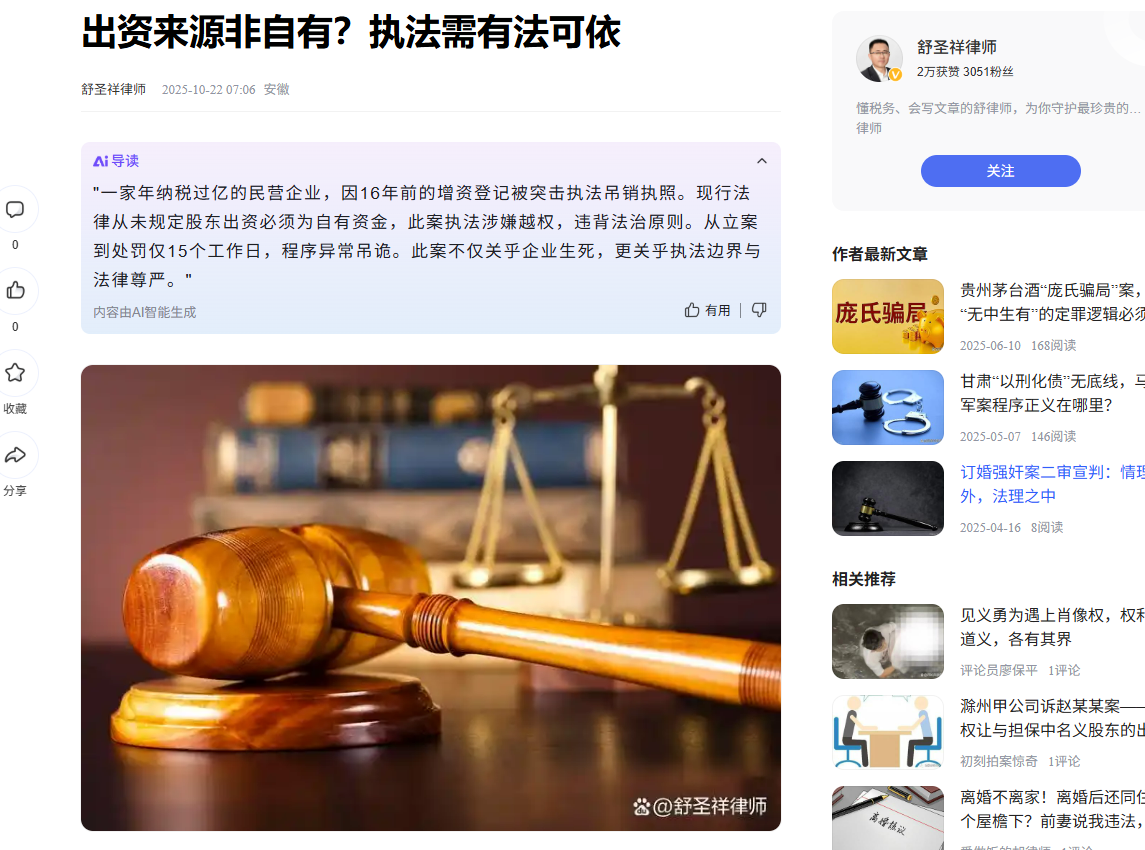Open 离婚不离家 recommended article

coord(1052,809)
